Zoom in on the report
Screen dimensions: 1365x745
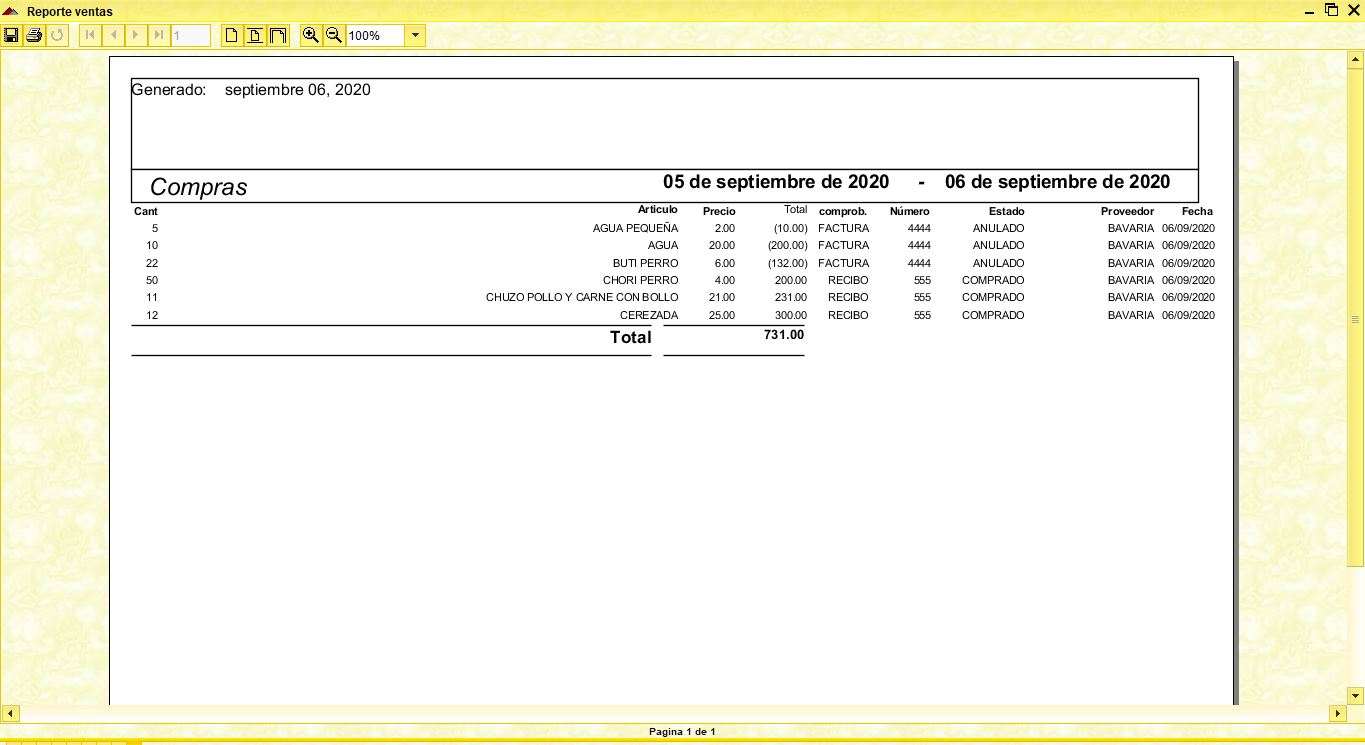(x=311, y=35)
